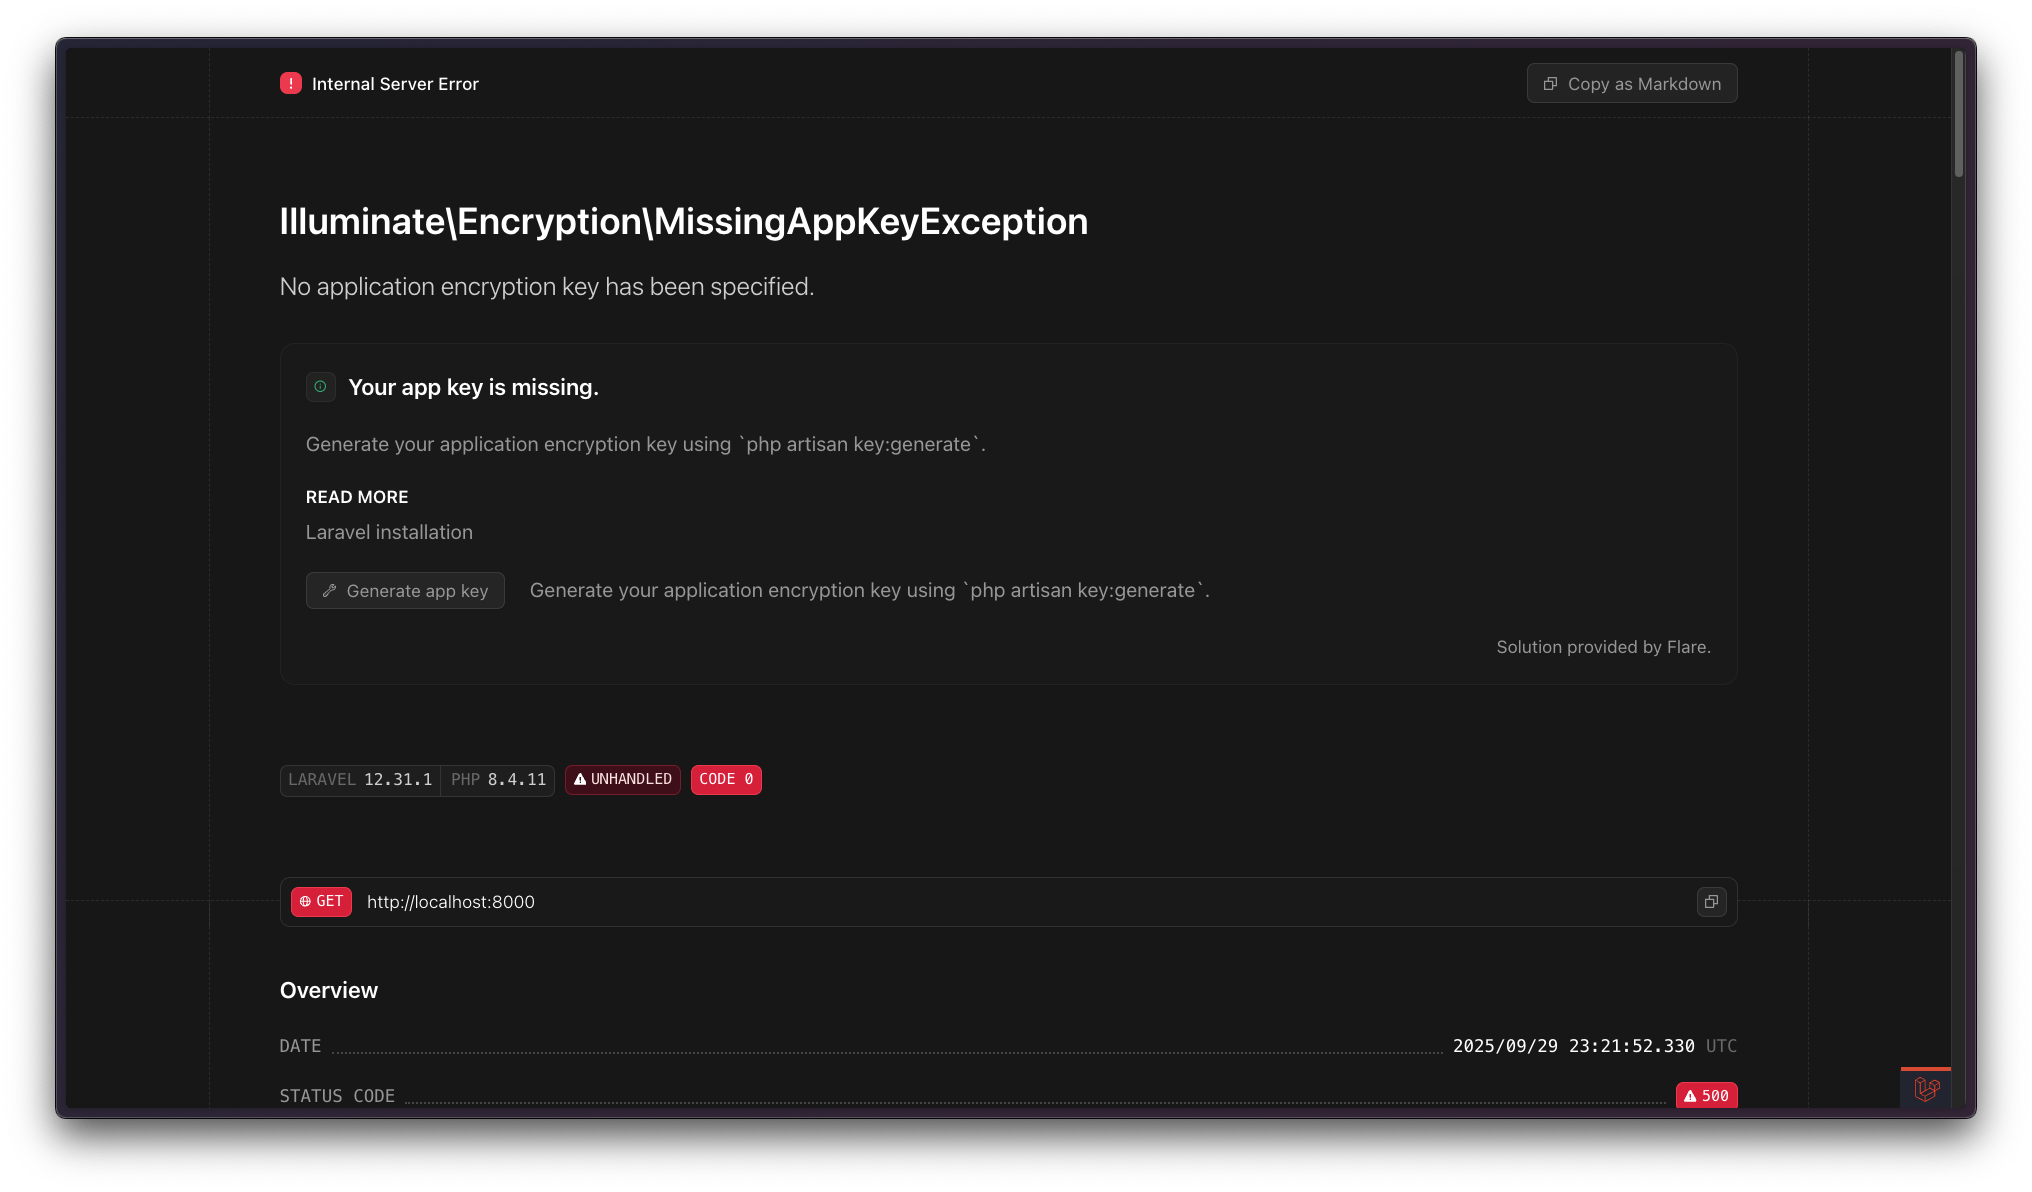2032x1192 pixels.
Task: Select the LARAVEL 12.31.1 version badge
Action: pos(360,780)
